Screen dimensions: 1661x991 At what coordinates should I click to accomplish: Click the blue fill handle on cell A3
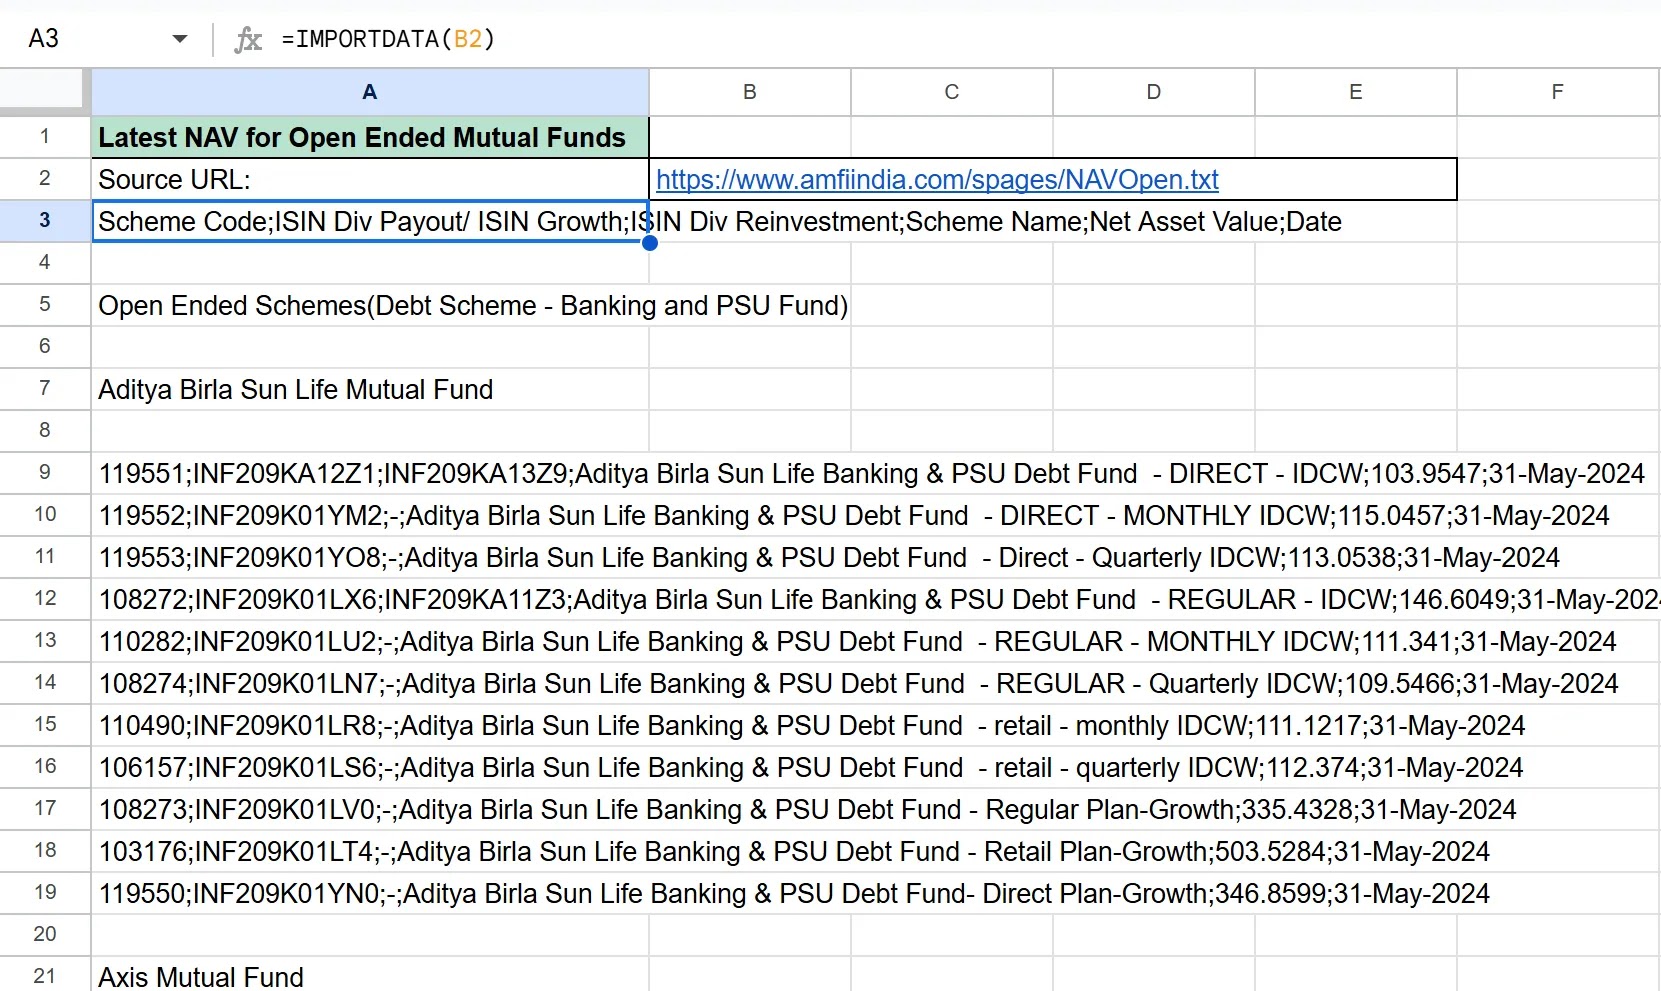coord(650,243)
